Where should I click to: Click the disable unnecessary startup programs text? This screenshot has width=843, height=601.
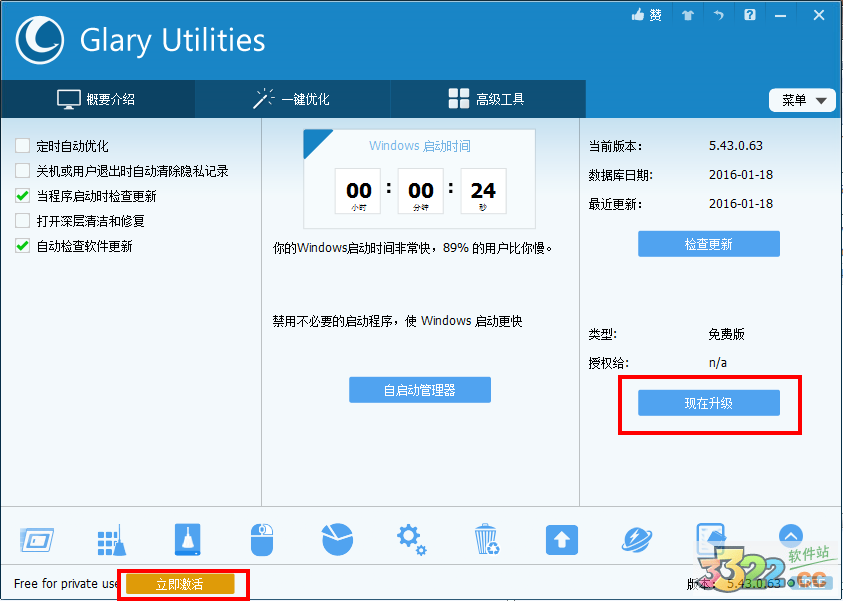point(397,321)
